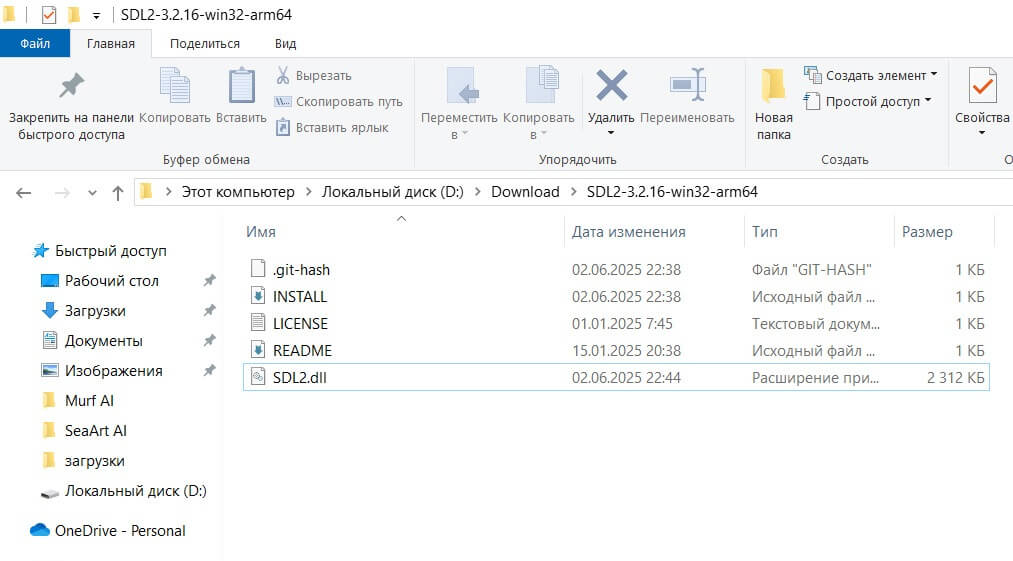Go up one folder level arrow
Viewport: 1013px width, 561px height.
point(118,193)
